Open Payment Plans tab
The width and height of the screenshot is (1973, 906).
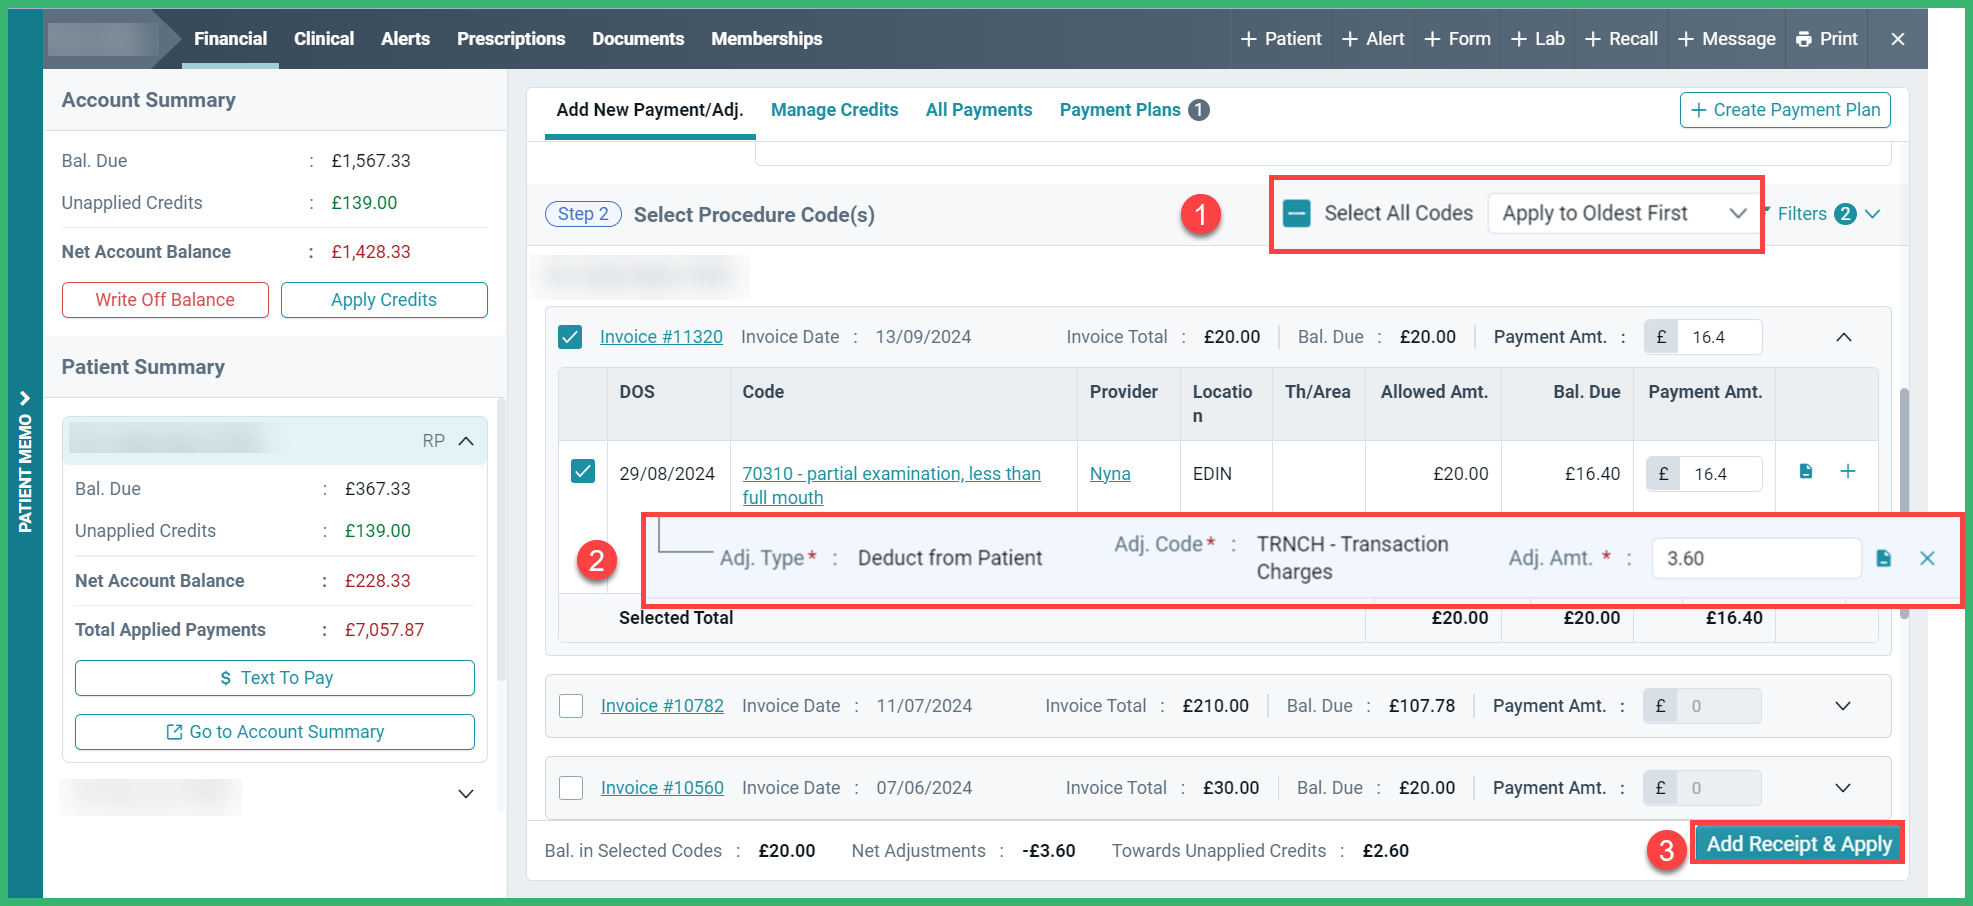(x=1120, y=110)
